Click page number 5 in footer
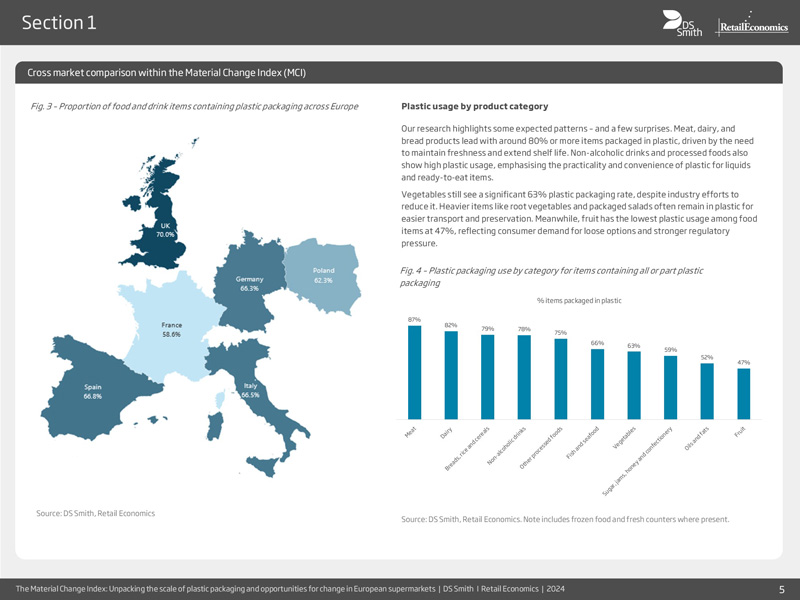 tap(781, 588)
